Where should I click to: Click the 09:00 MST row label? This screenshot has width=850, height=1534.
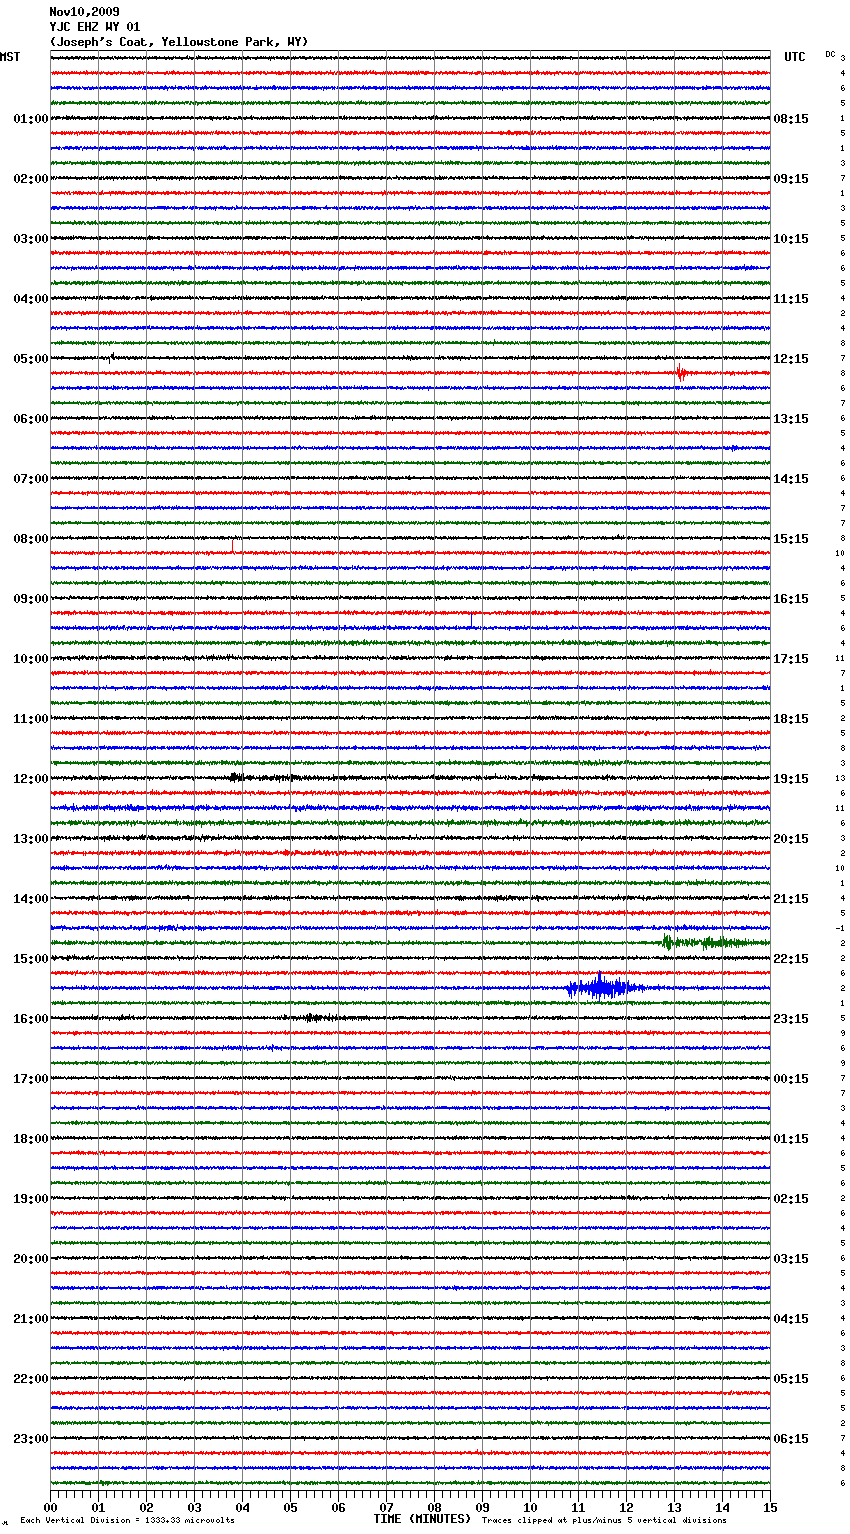pos(31,599)
